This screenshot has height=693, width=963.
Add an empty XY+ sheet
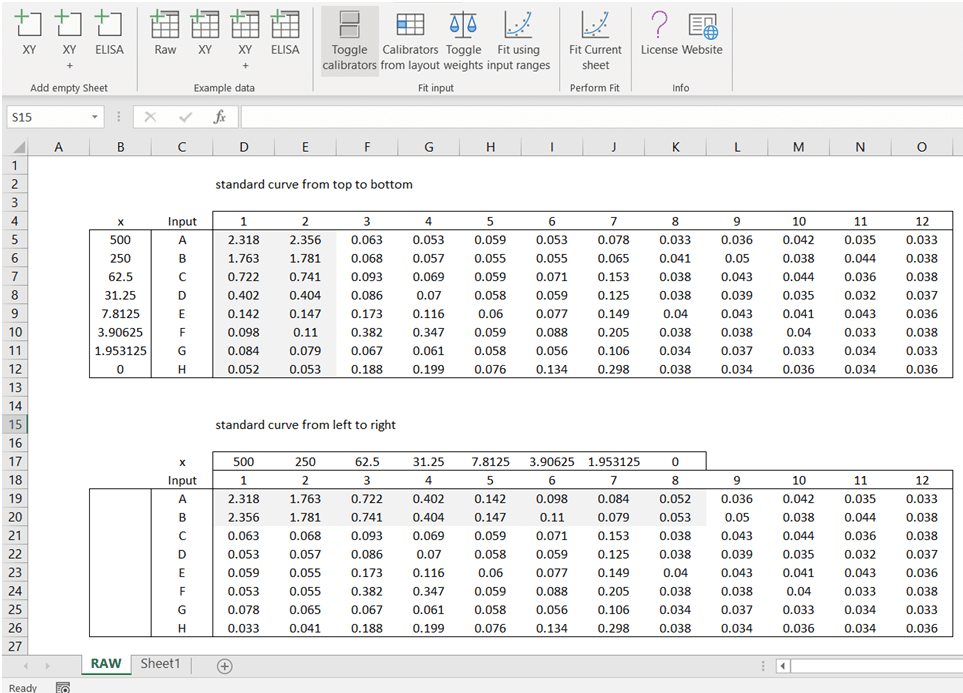tap(69, 40)
